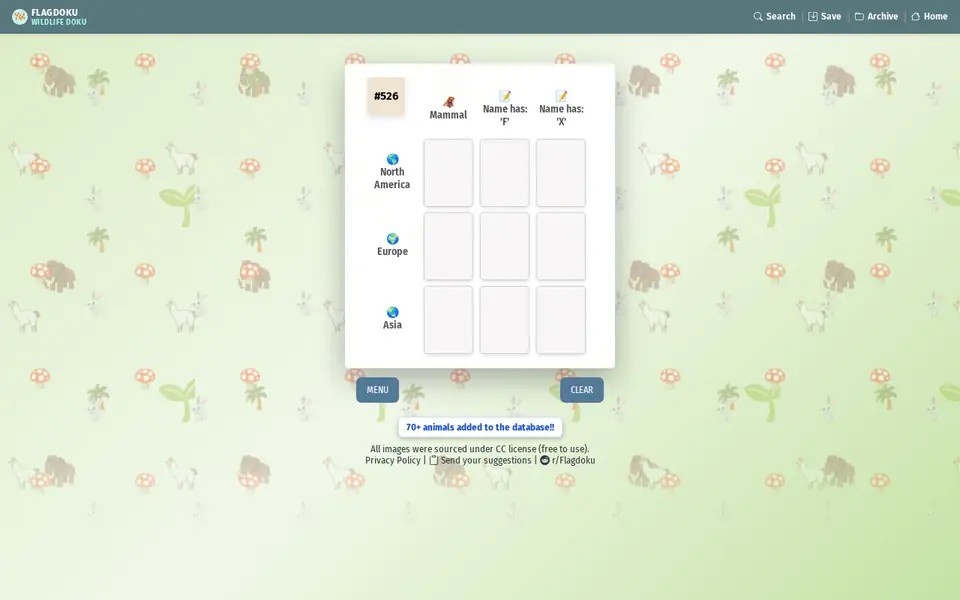This screenshot has width=960, height=600.
Task: Select the Europe 'F' name cell
Action: click(504, 246)
